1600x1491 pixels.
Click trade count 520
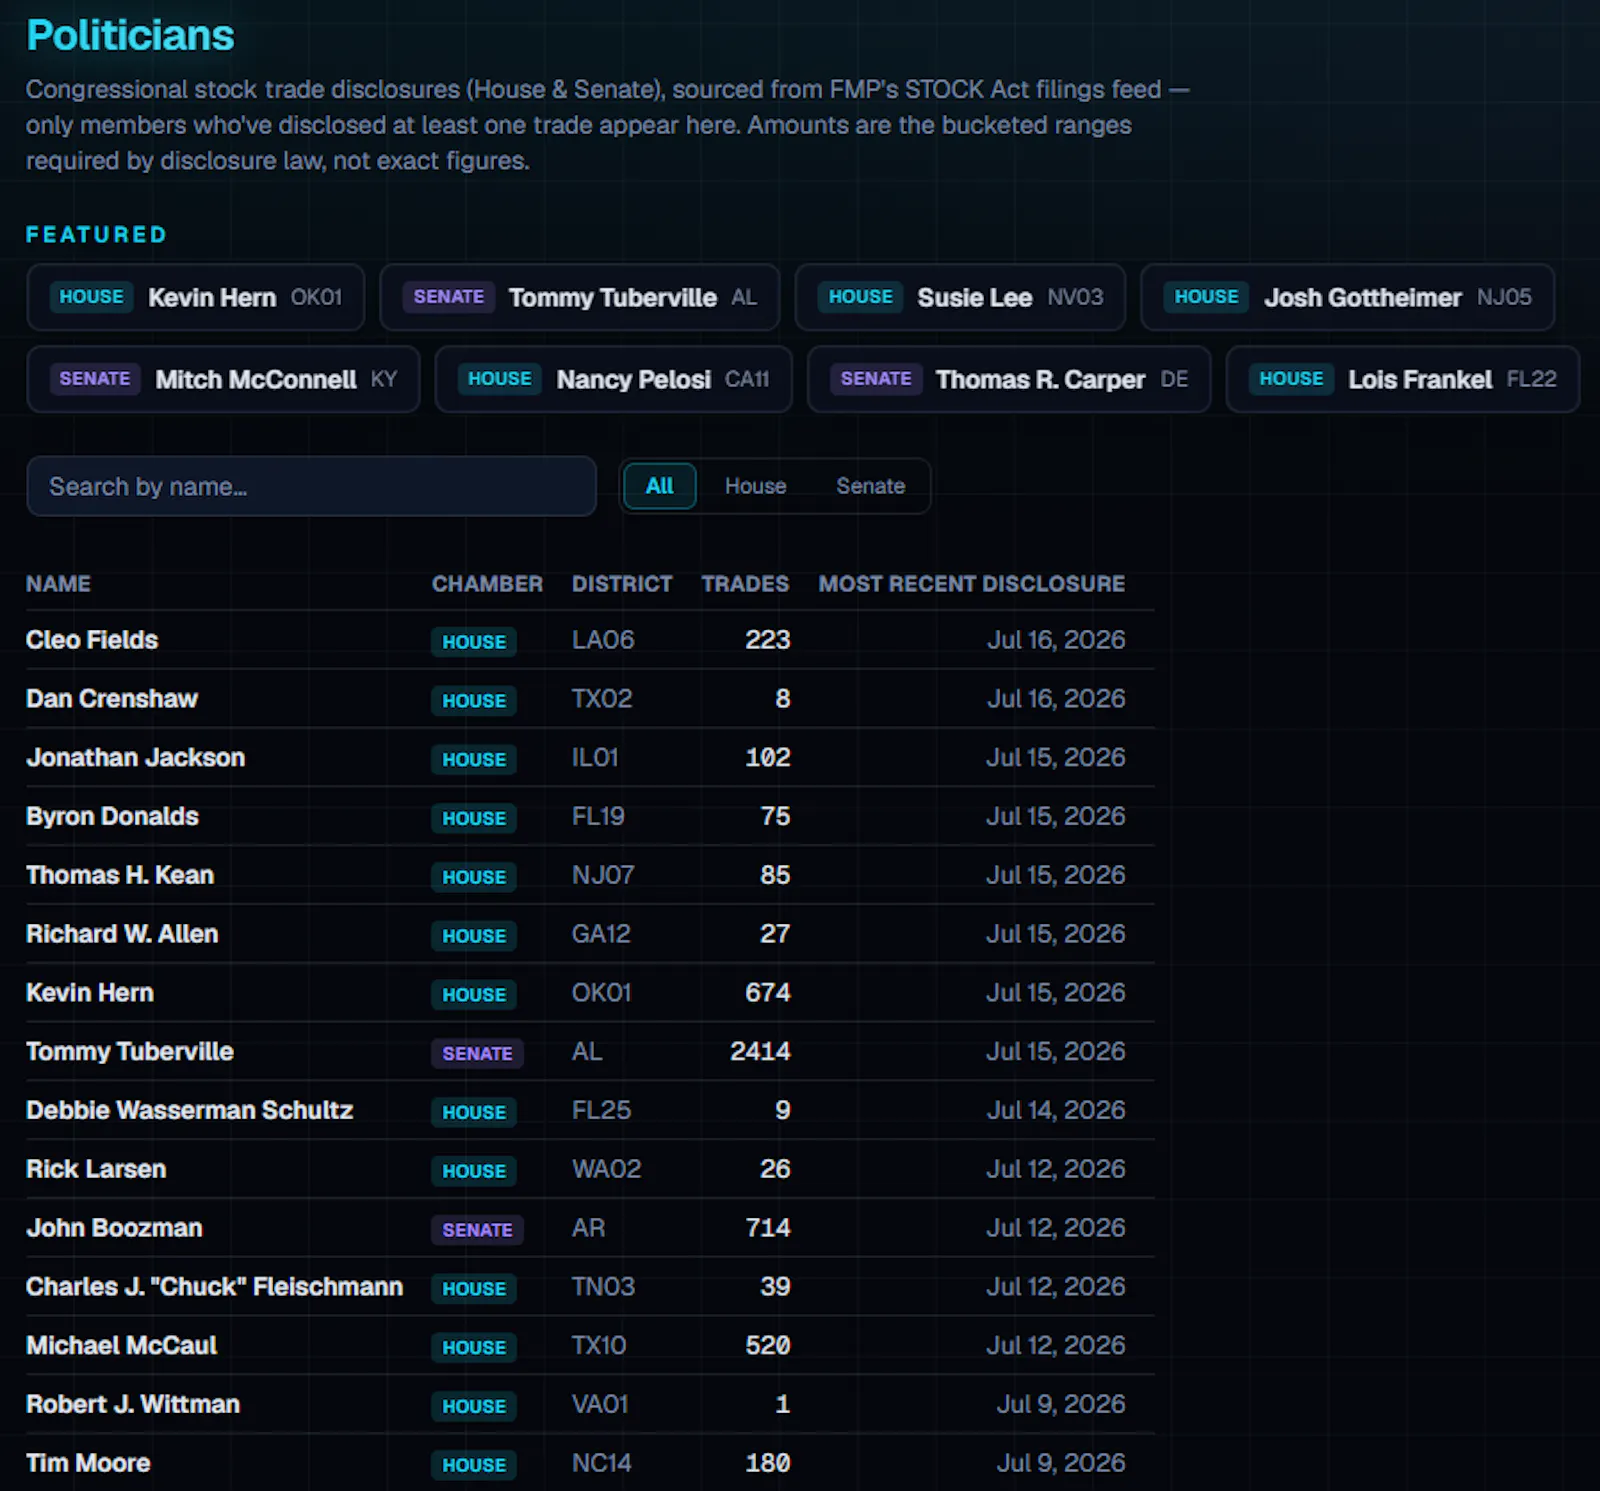coord(768,1346)
